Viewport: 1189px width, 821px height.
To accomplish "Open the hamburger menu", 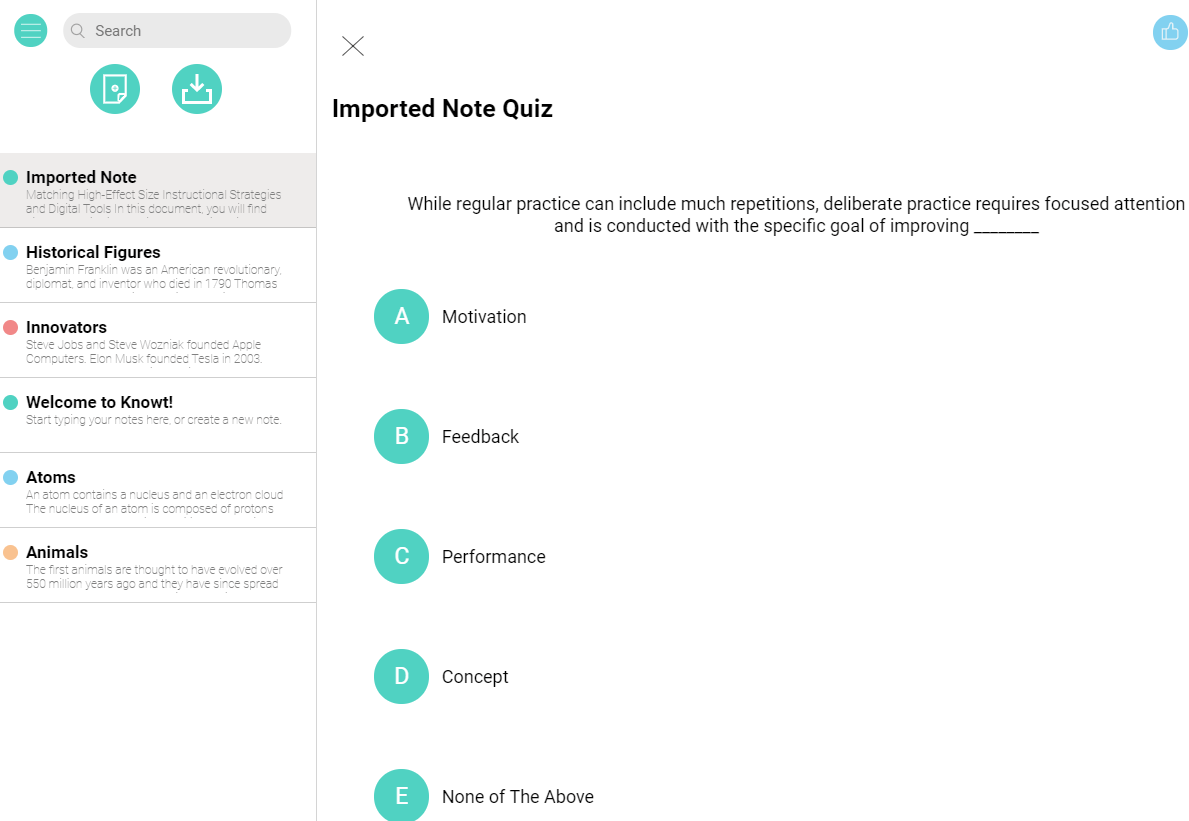I will click(x=31, y=31).
